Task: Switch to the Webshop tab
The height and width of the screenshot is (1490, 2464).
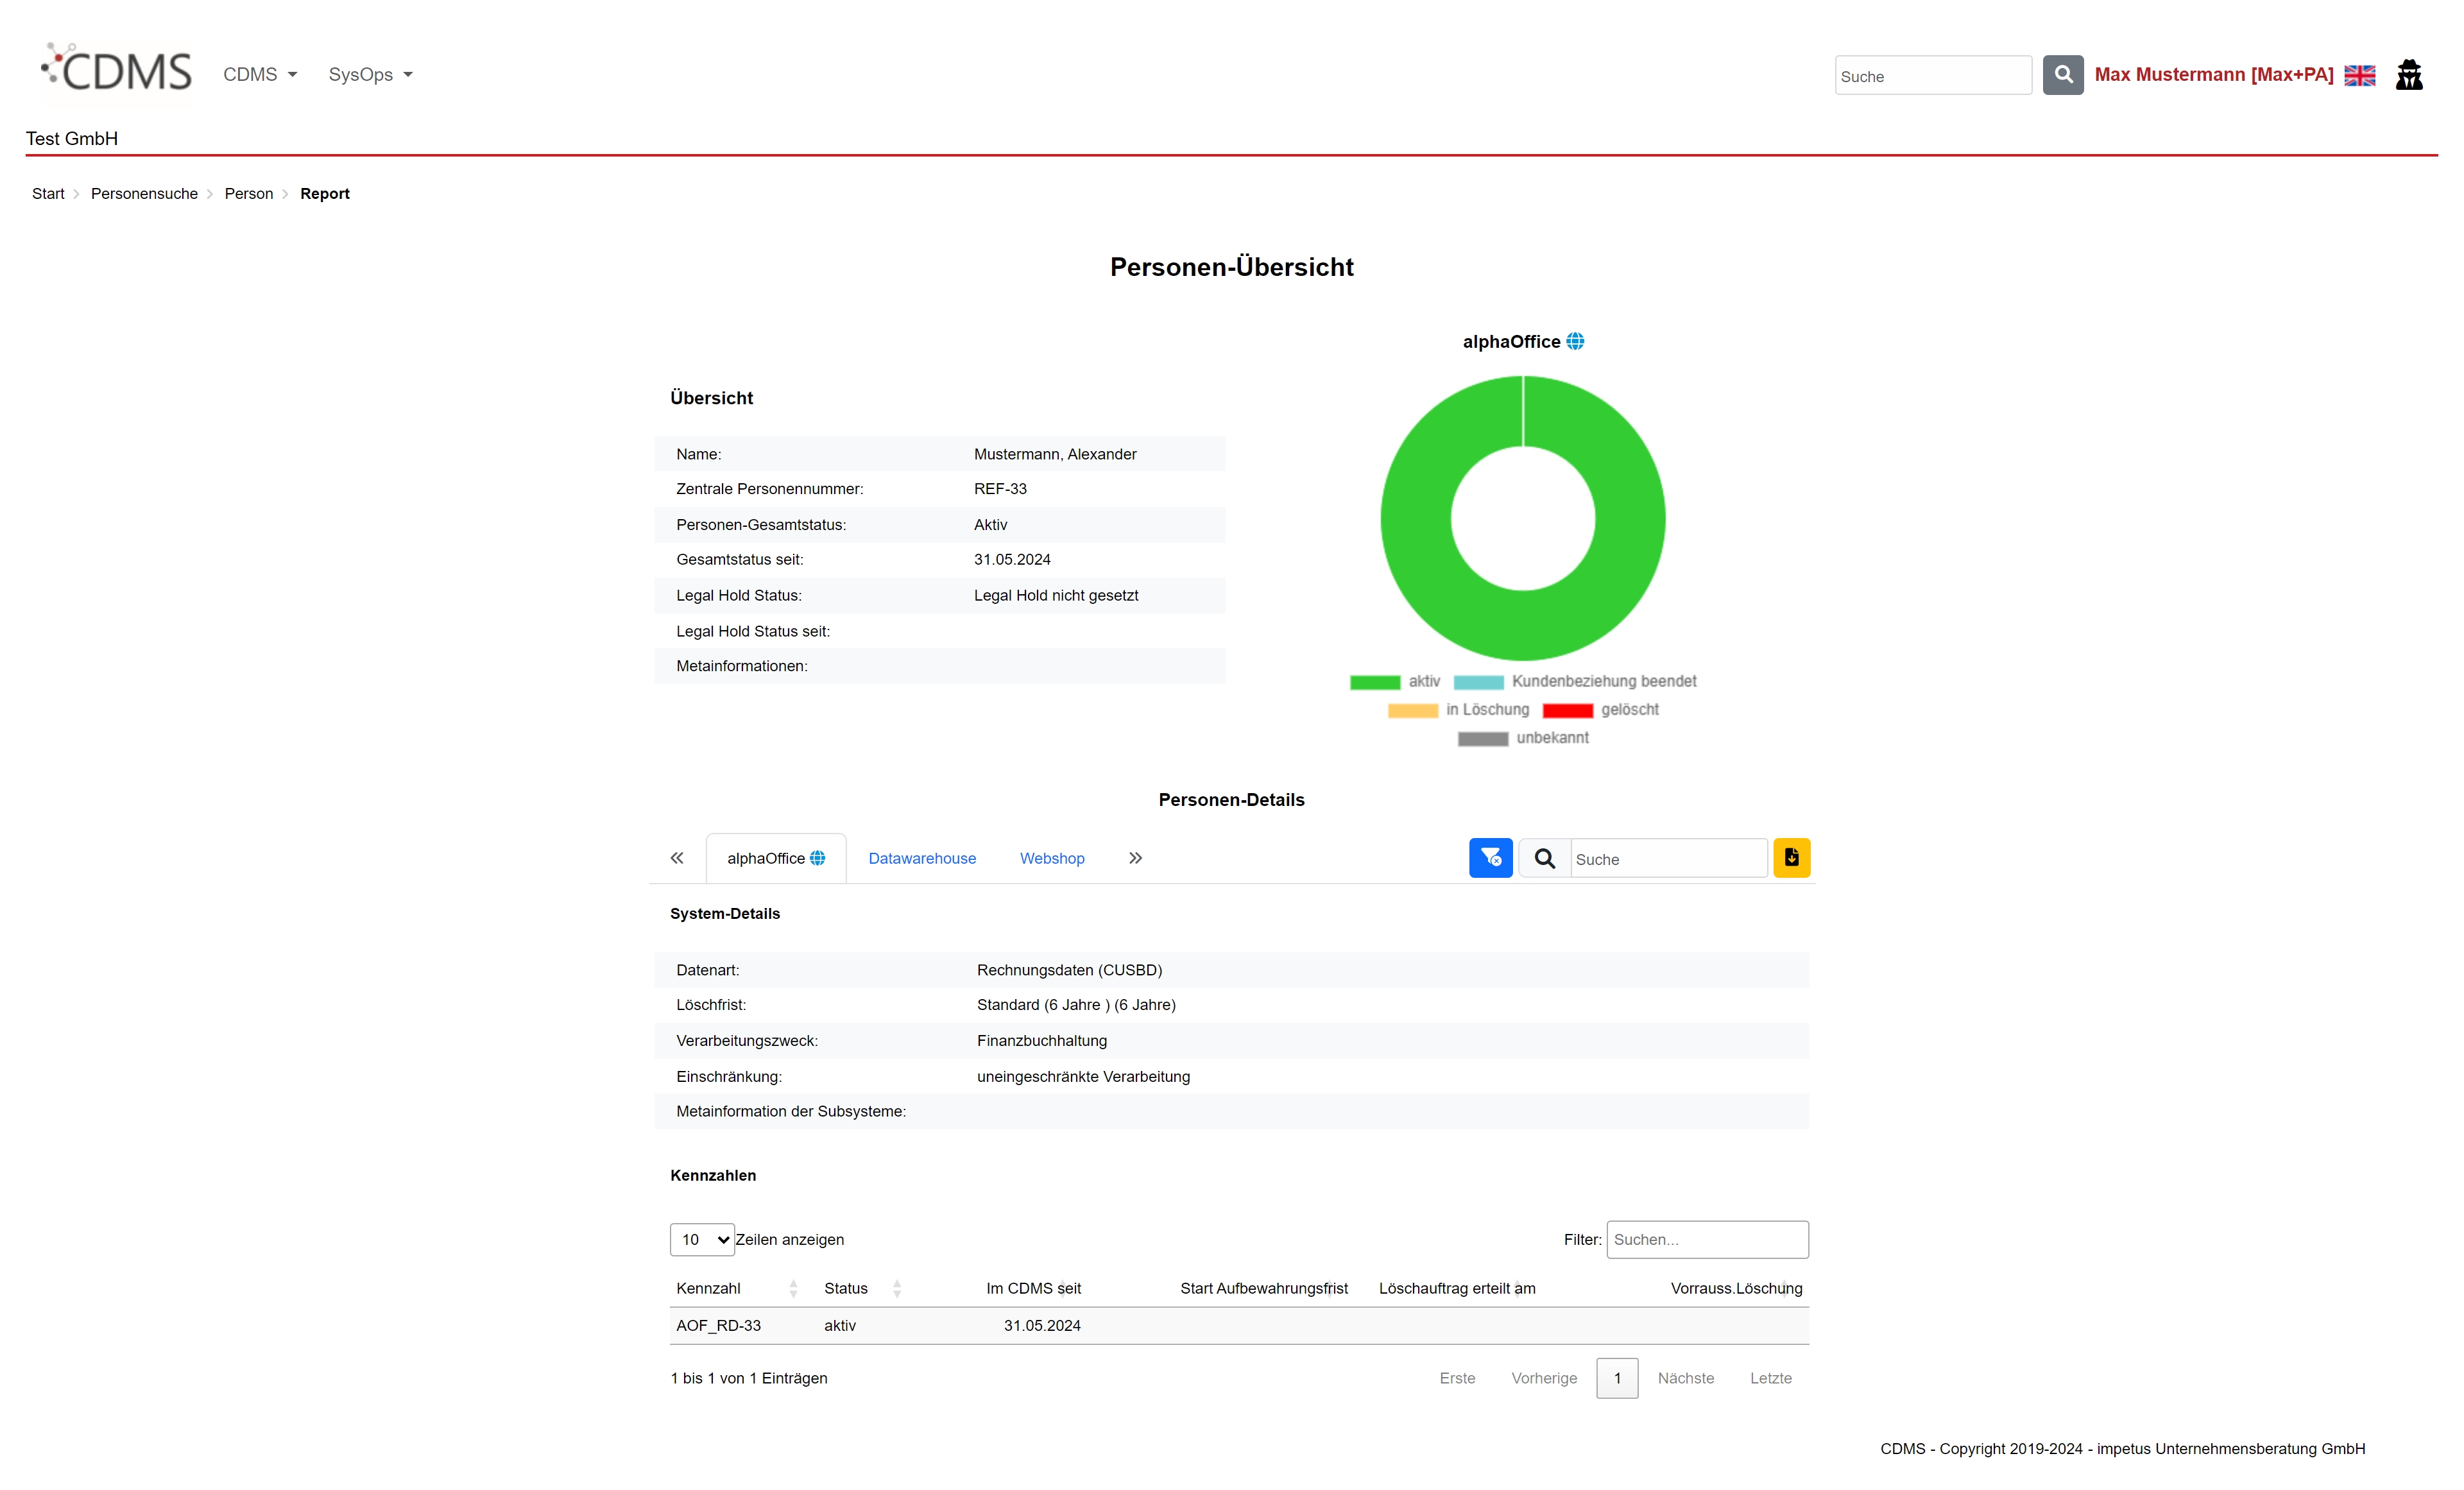Action: (1052, 858)
